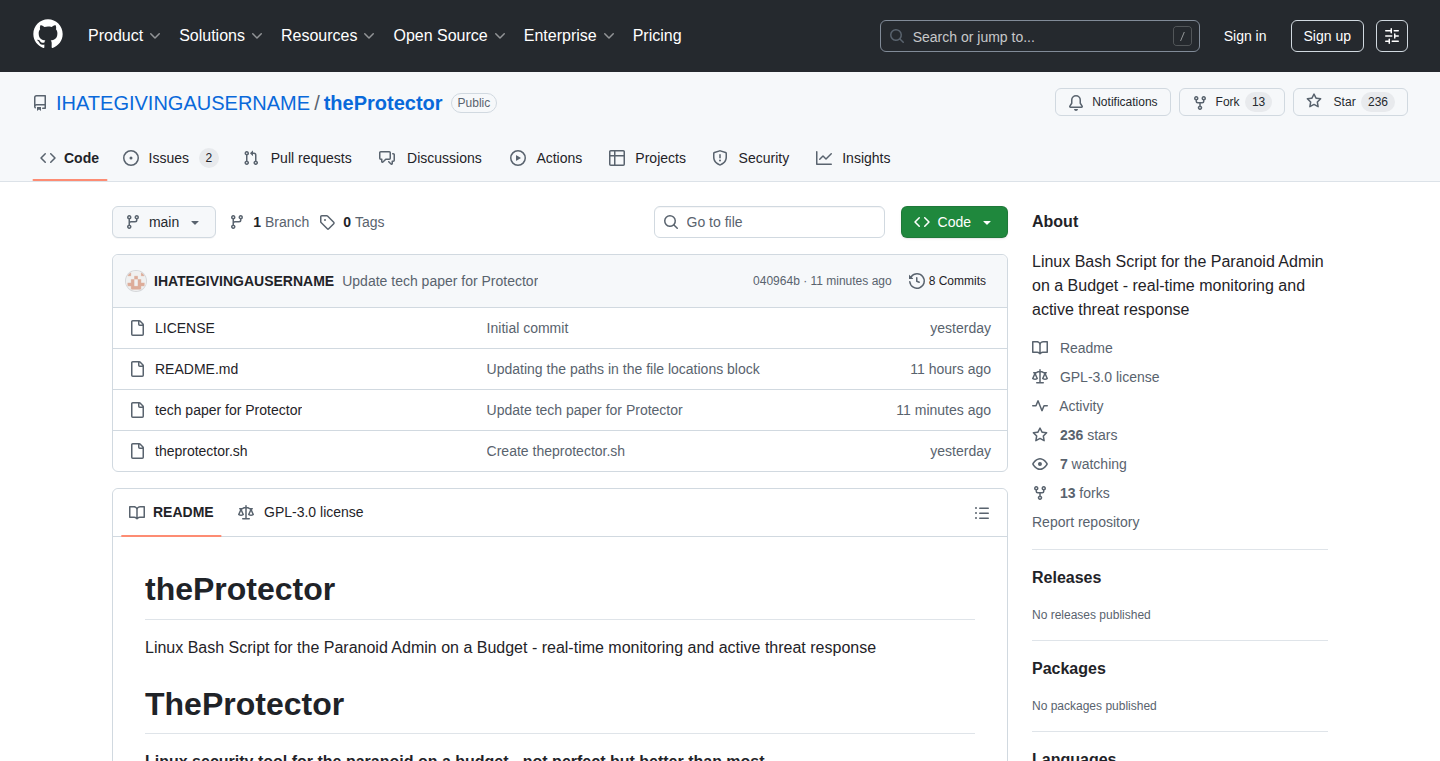View the 0 Tags list
1440x761 pixels.
[352, 222]
